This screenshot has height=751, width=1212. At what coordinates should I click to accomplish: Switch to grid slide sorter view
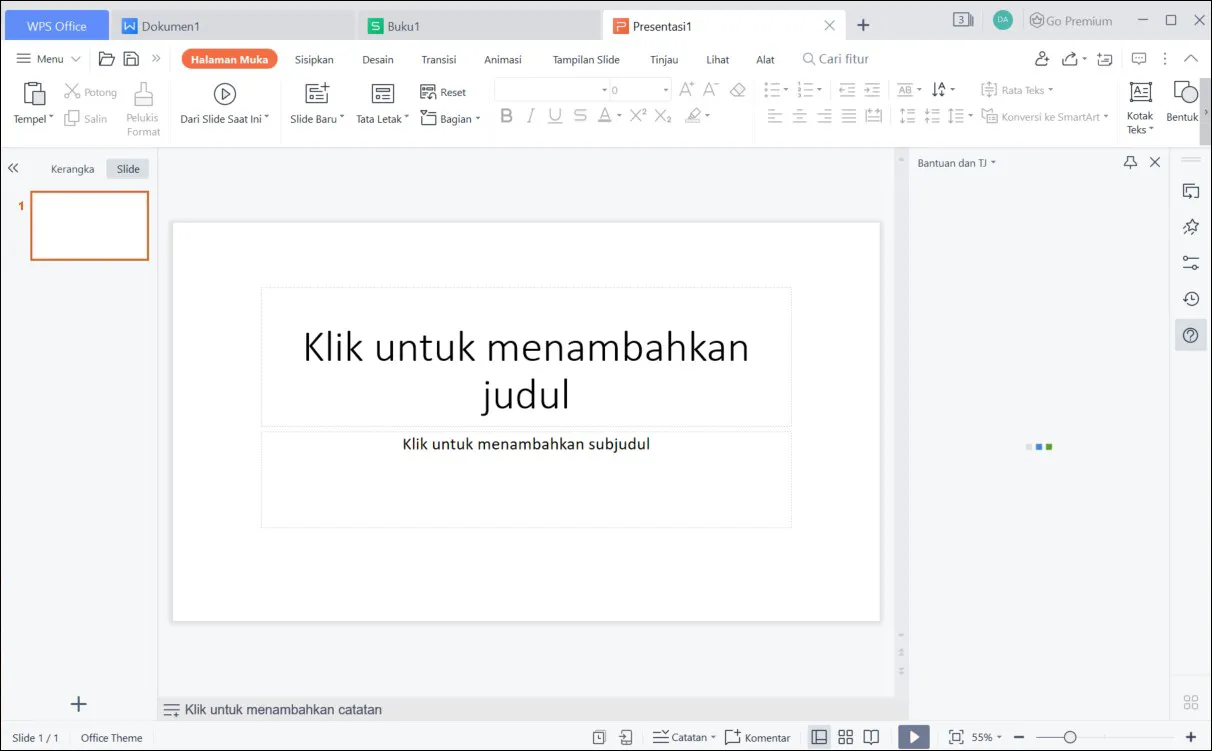[845, 736]
